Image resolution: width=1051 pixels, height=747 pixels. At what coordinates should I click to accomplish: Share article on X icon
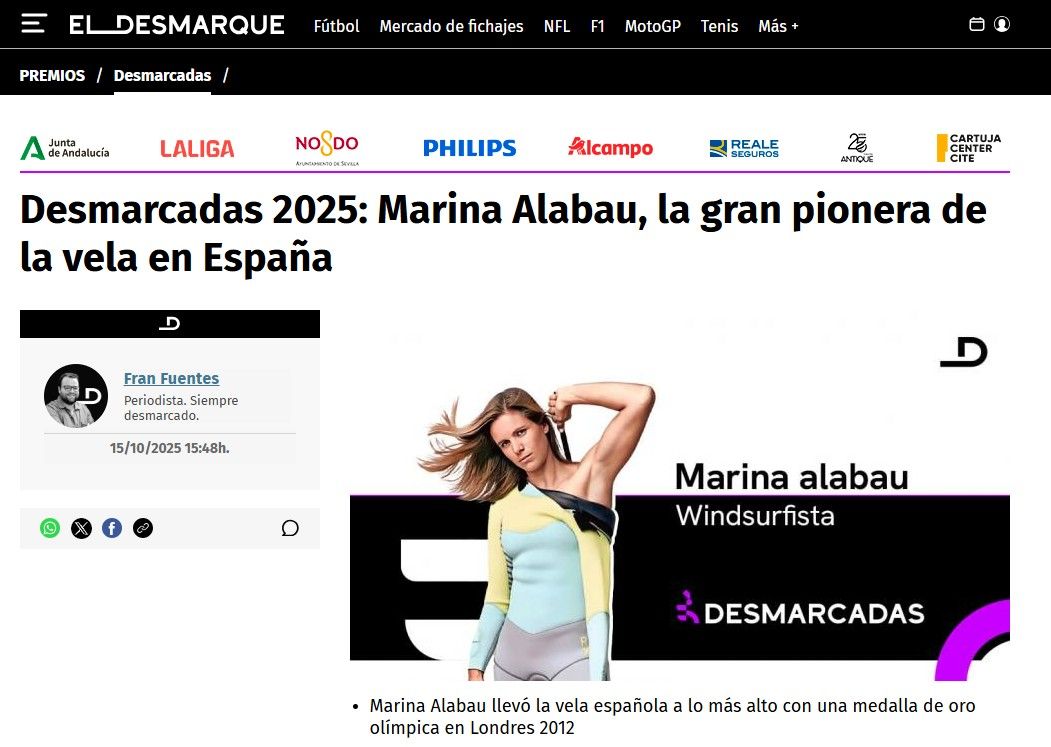tap(81, 528)
